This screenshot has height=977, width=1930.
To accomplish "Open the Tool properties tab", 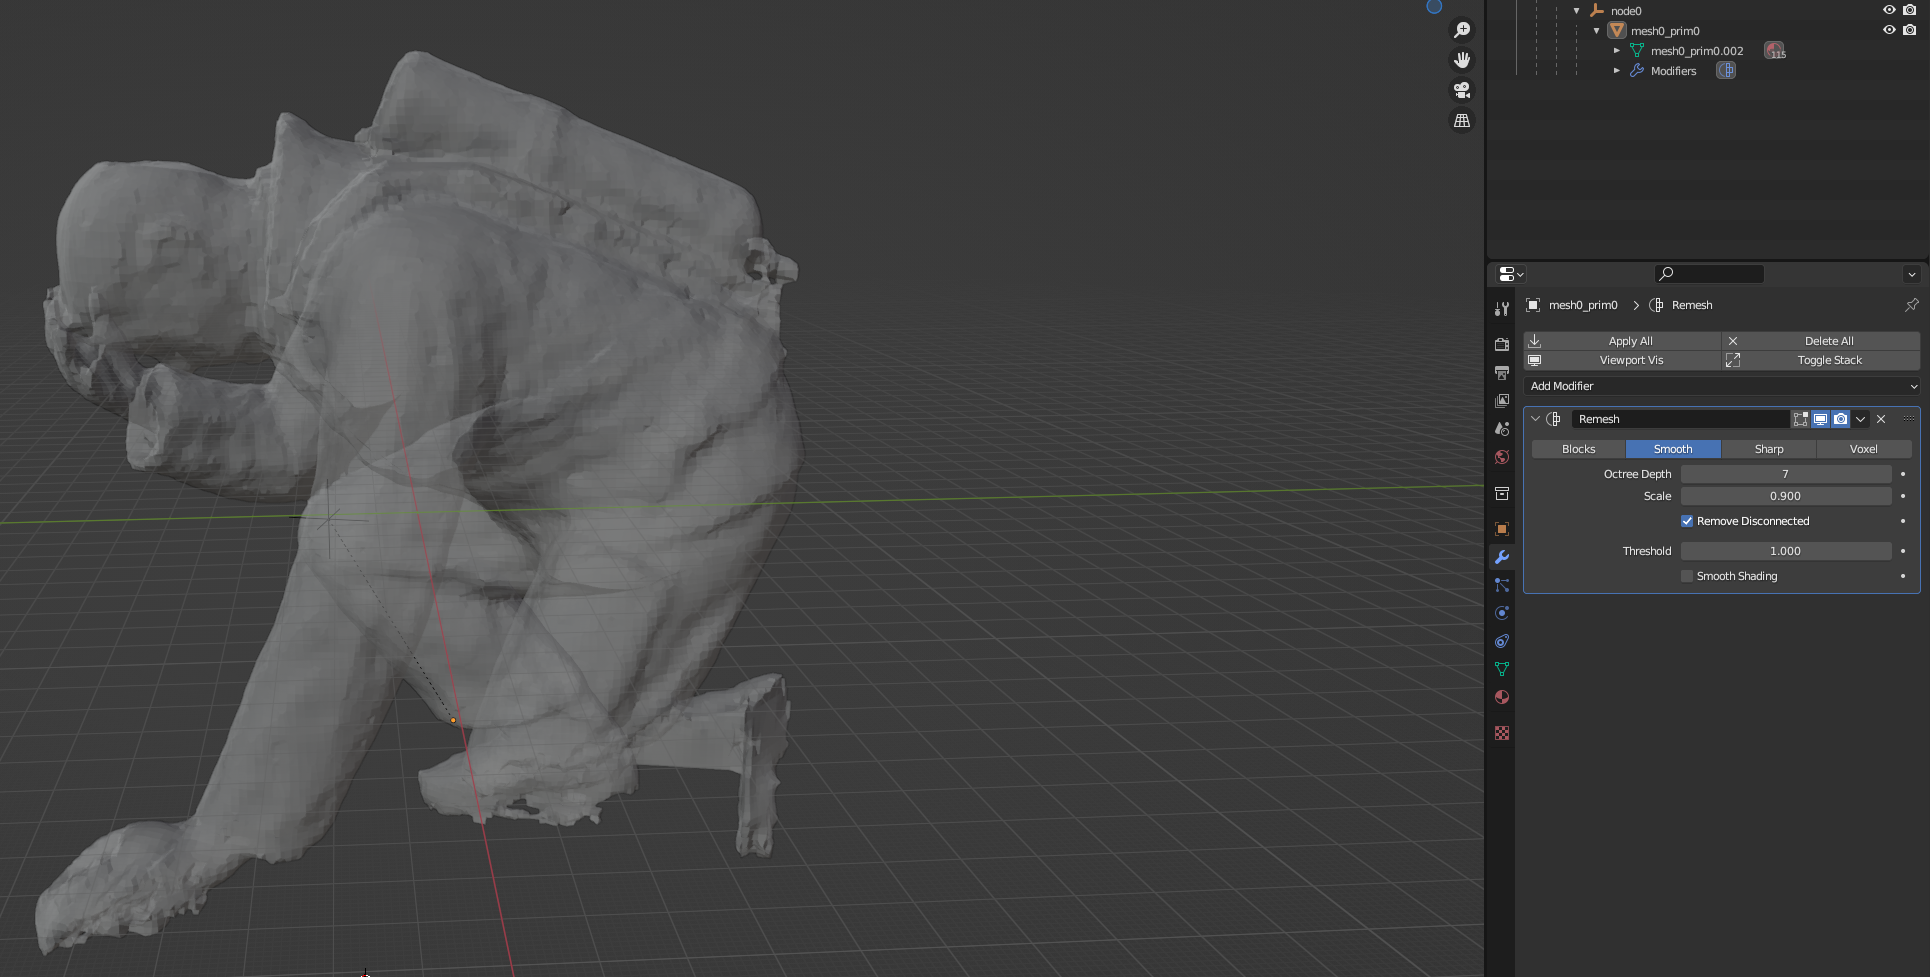I will (x=1502, y=309).
